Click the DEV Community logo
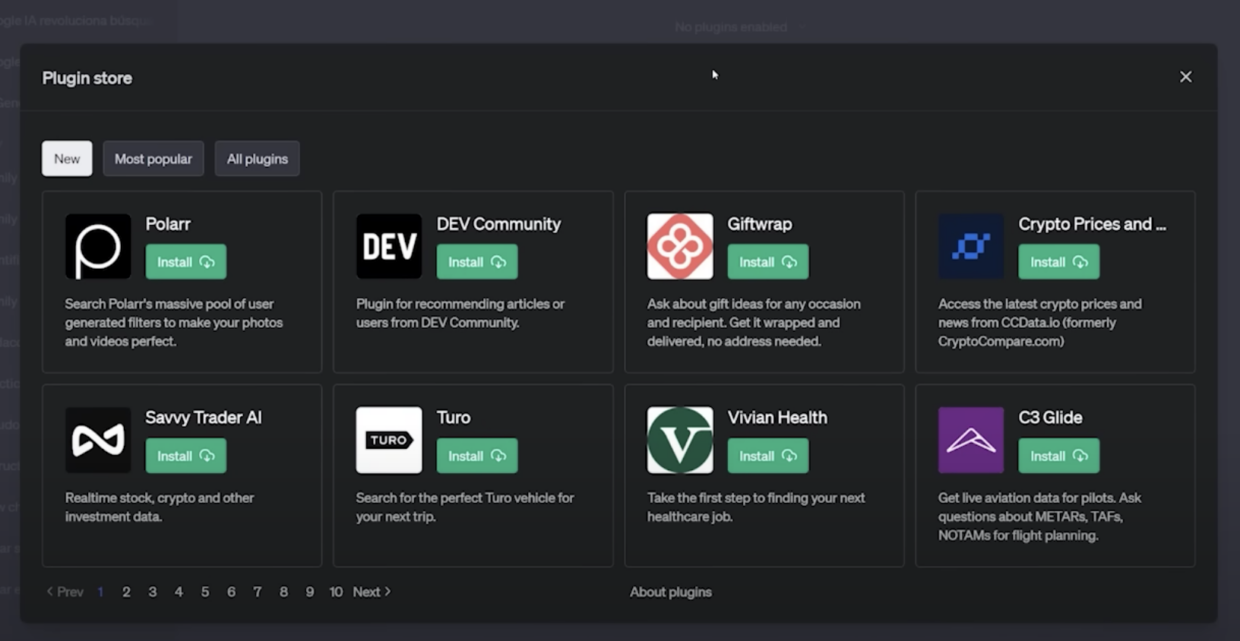The height and width of the screenshot is (641, 1240). [388, 246]
